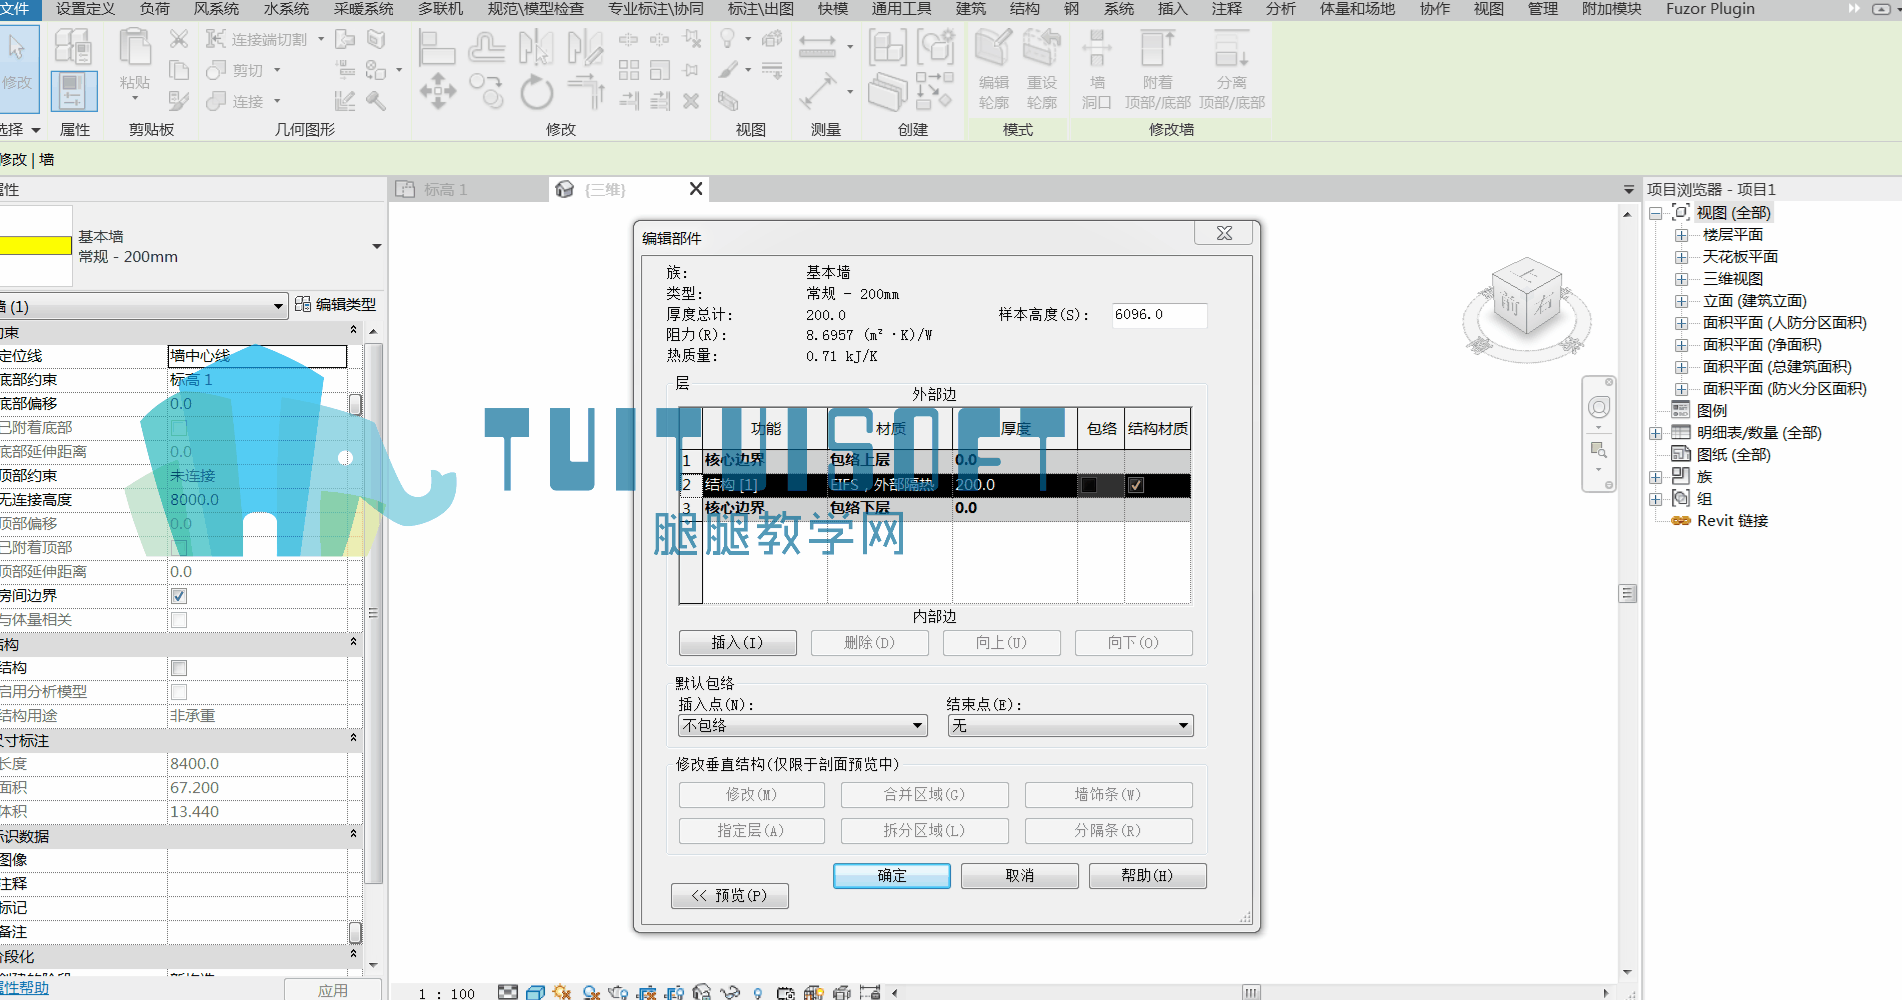
Task: Click the 插入(I) button to add a layer
Action: [738, 643]
